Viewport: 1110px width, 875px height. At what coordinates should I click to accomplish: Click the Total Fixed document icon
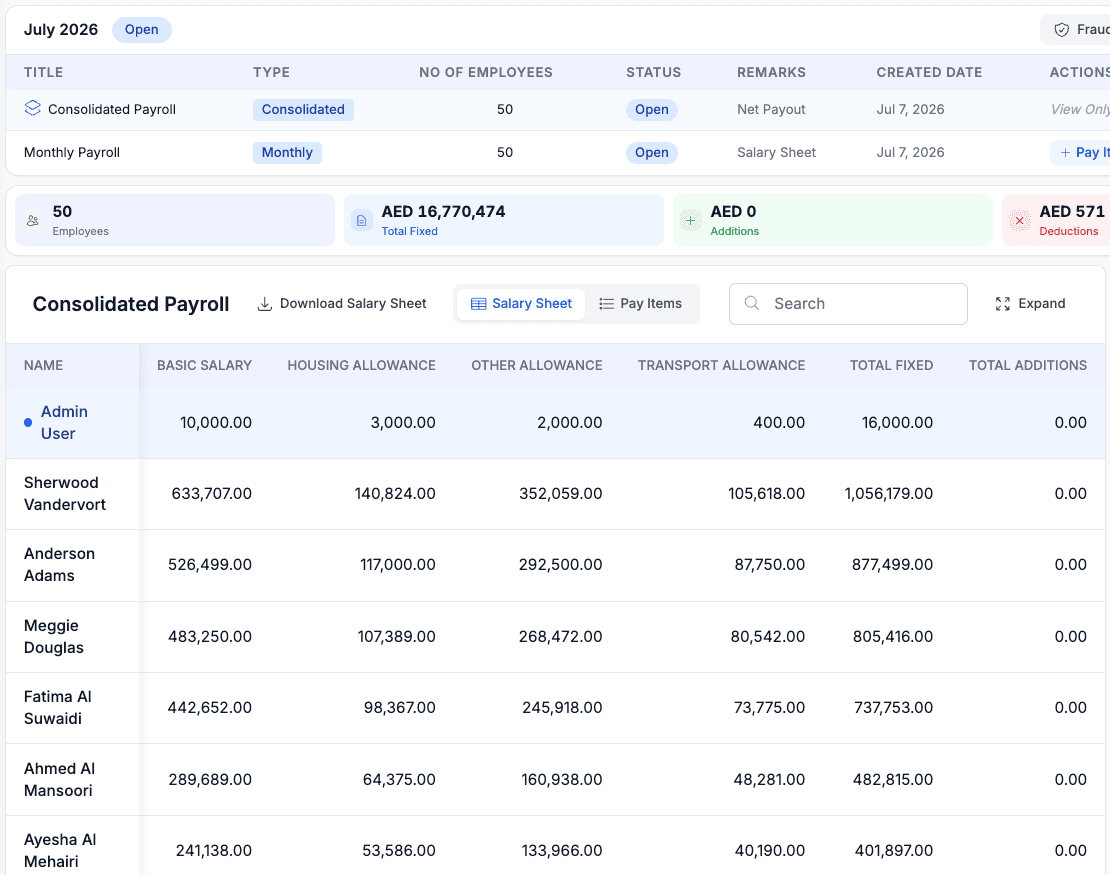(x=362, y=221)
